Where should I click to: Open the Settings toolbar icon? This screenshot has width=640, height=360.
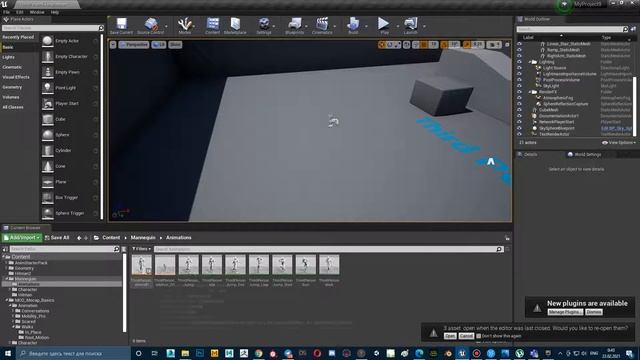[264, 26]
